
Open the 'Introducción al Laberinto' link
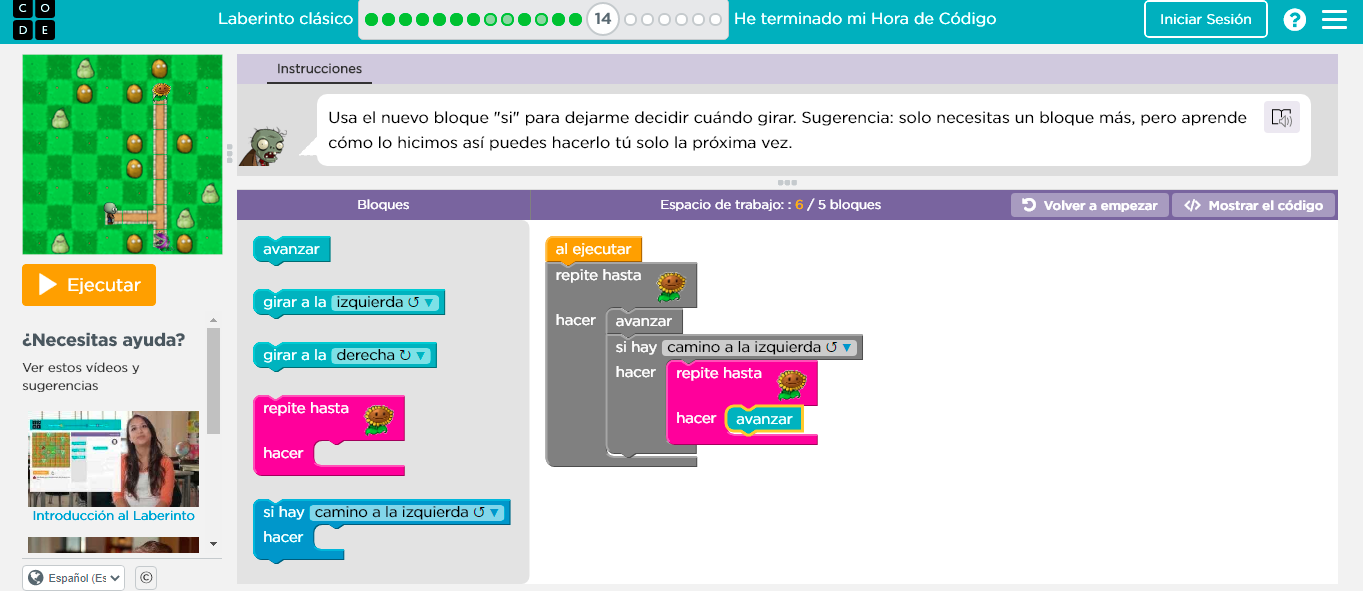[113, 516]
